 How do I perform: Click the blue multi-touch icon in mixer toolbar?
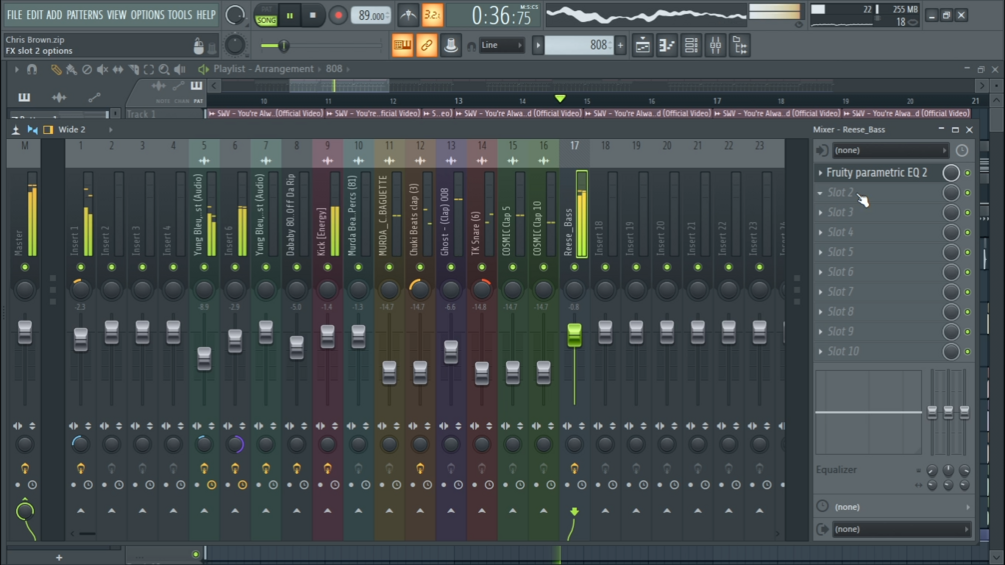pyautogui.click(x=32, y=130)
